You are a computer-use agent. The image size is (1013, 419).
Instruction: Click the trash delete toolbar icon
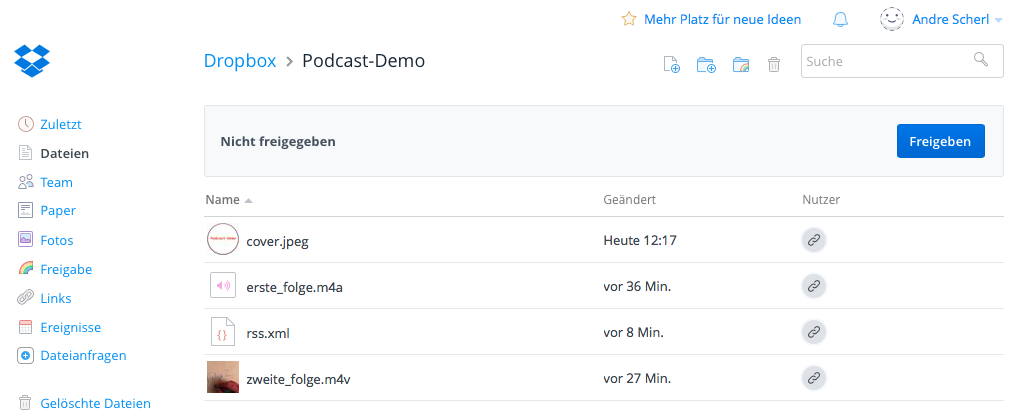(x=774, y=64)
